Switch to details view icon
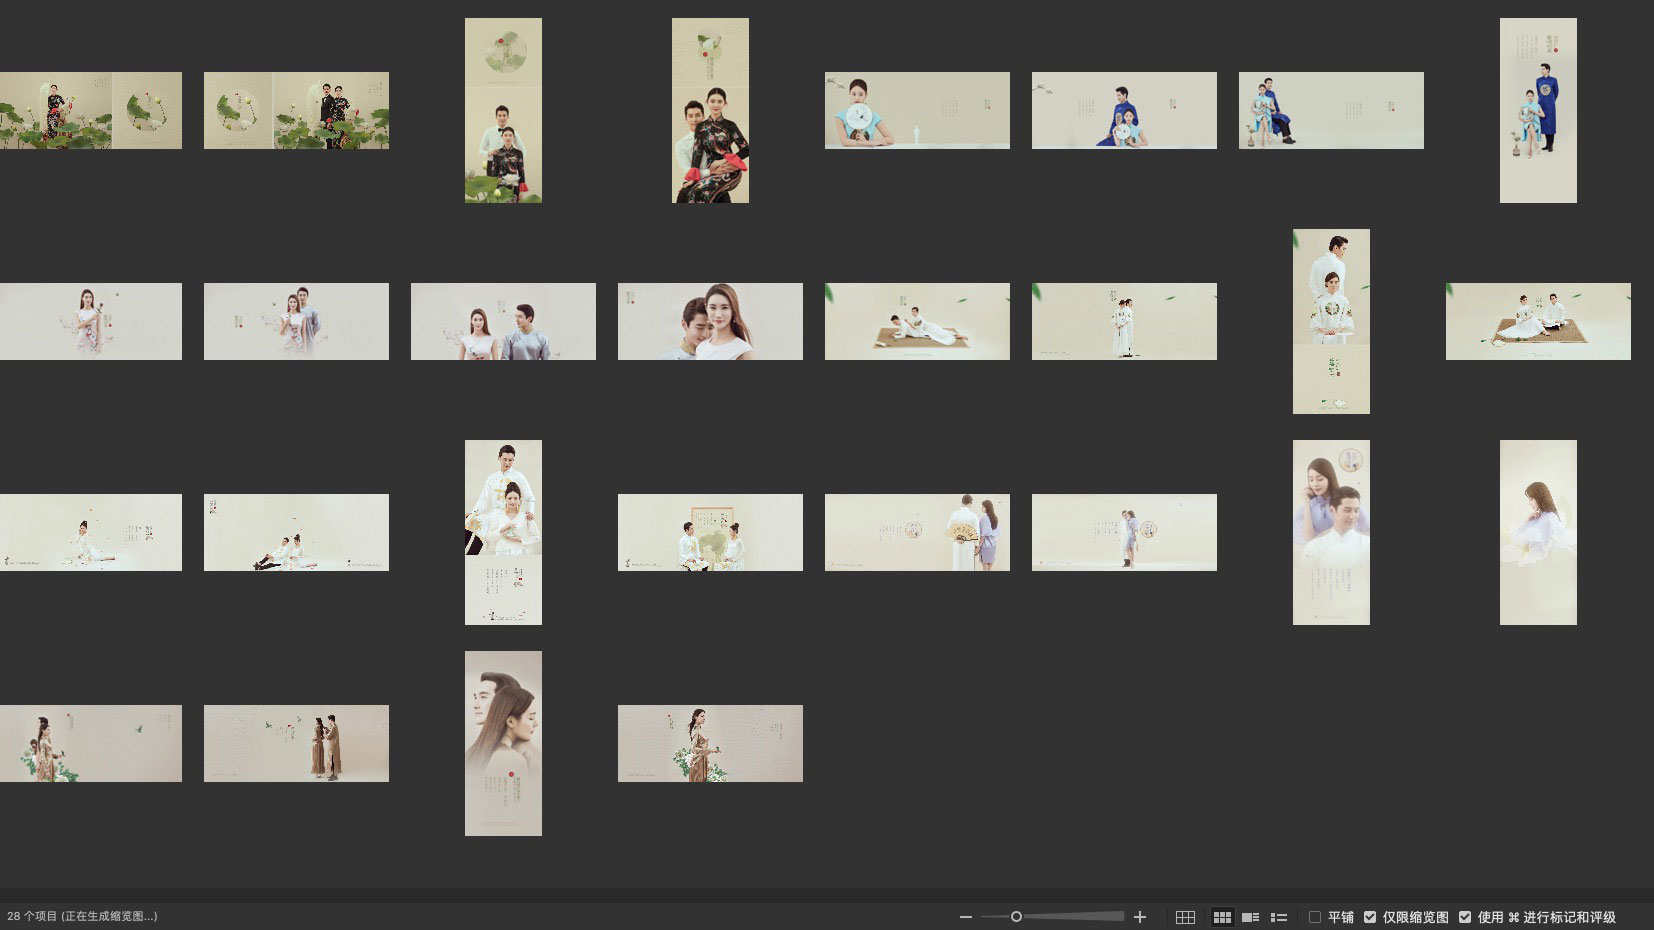Screen dimensions: 1654x930 click(x=1250, y=917)
